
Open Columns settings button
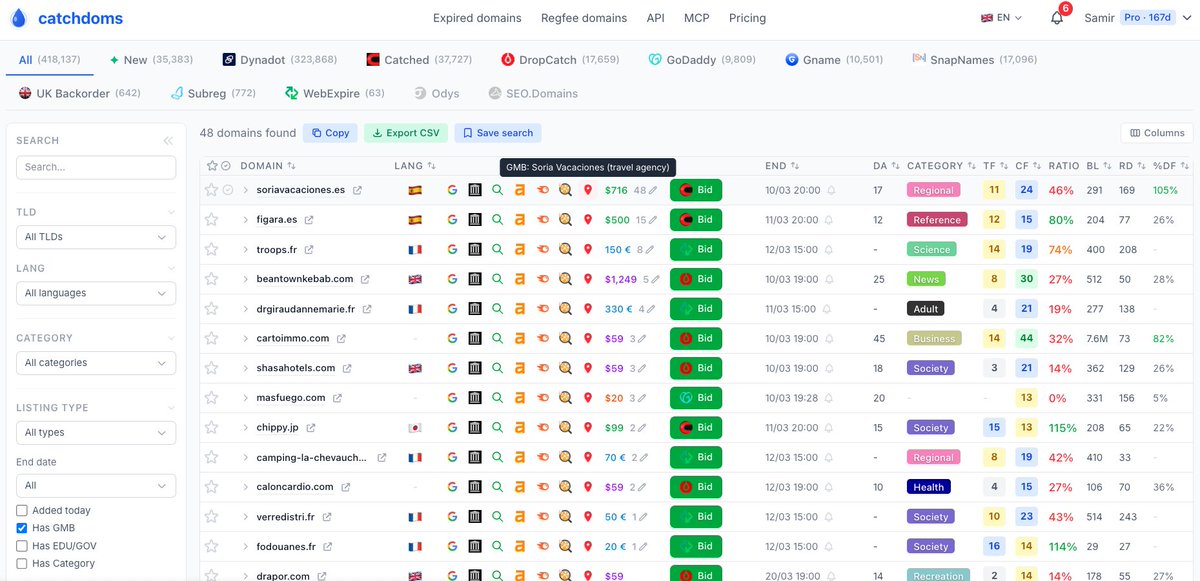click(x=1156, y=133)
